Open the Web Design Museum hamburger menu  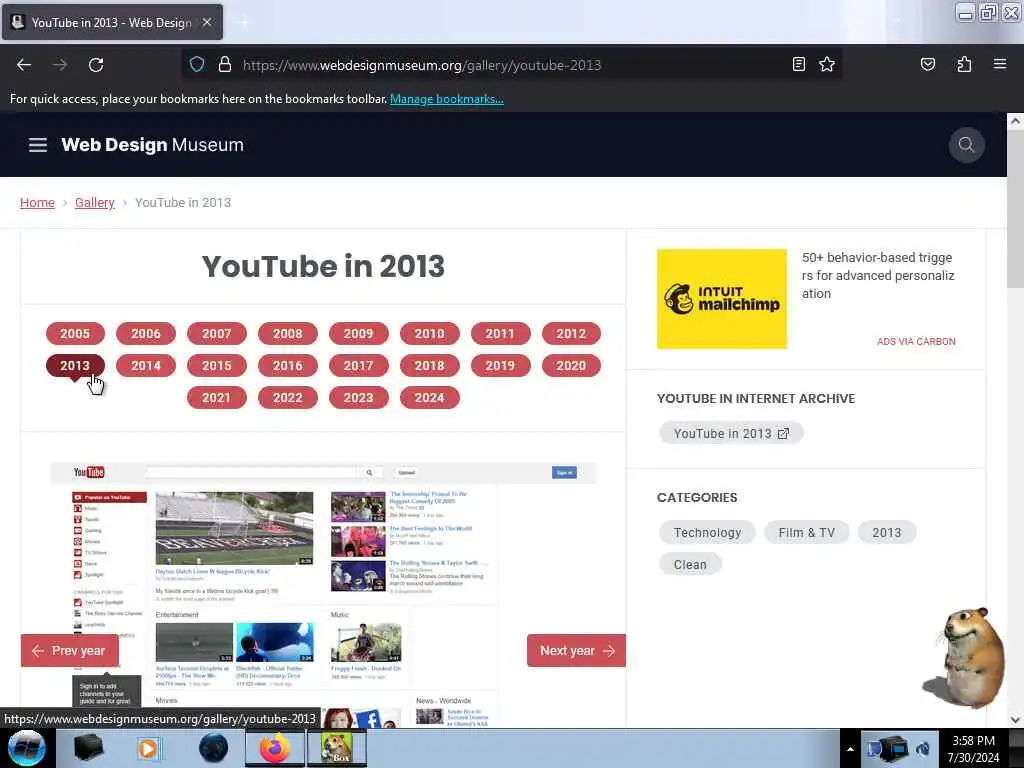pos(38,145)
